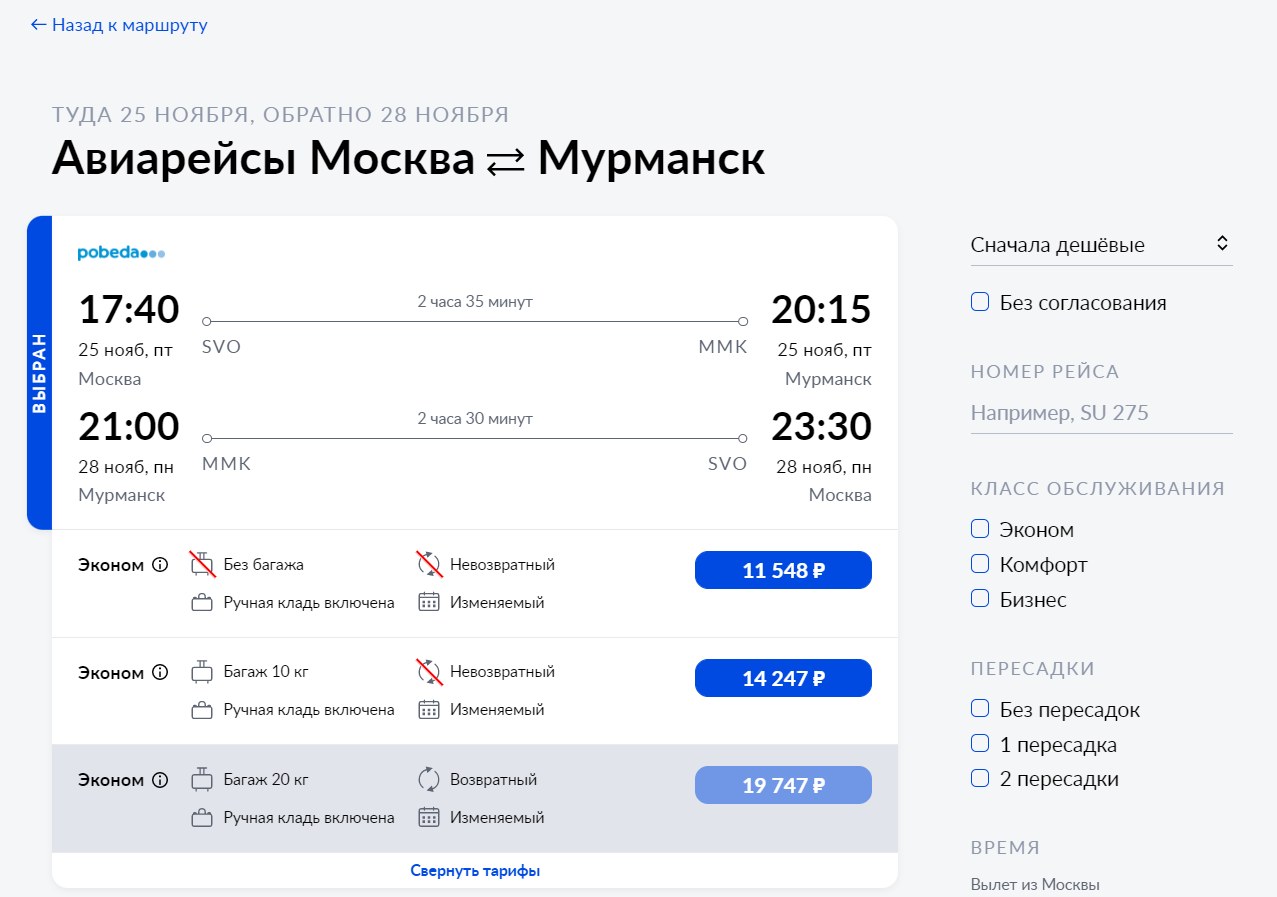Click the '2 часа 30 минут' duration text
This screenshot has height=897, width=1277.
pos(475,419)
